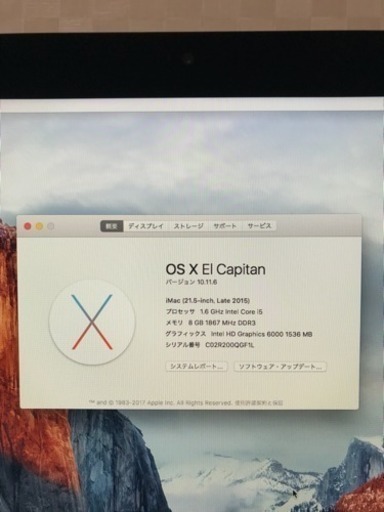Launch ソフトウェア・アップデート
This screenshot has width=384, height=512.
click(280, 367)
